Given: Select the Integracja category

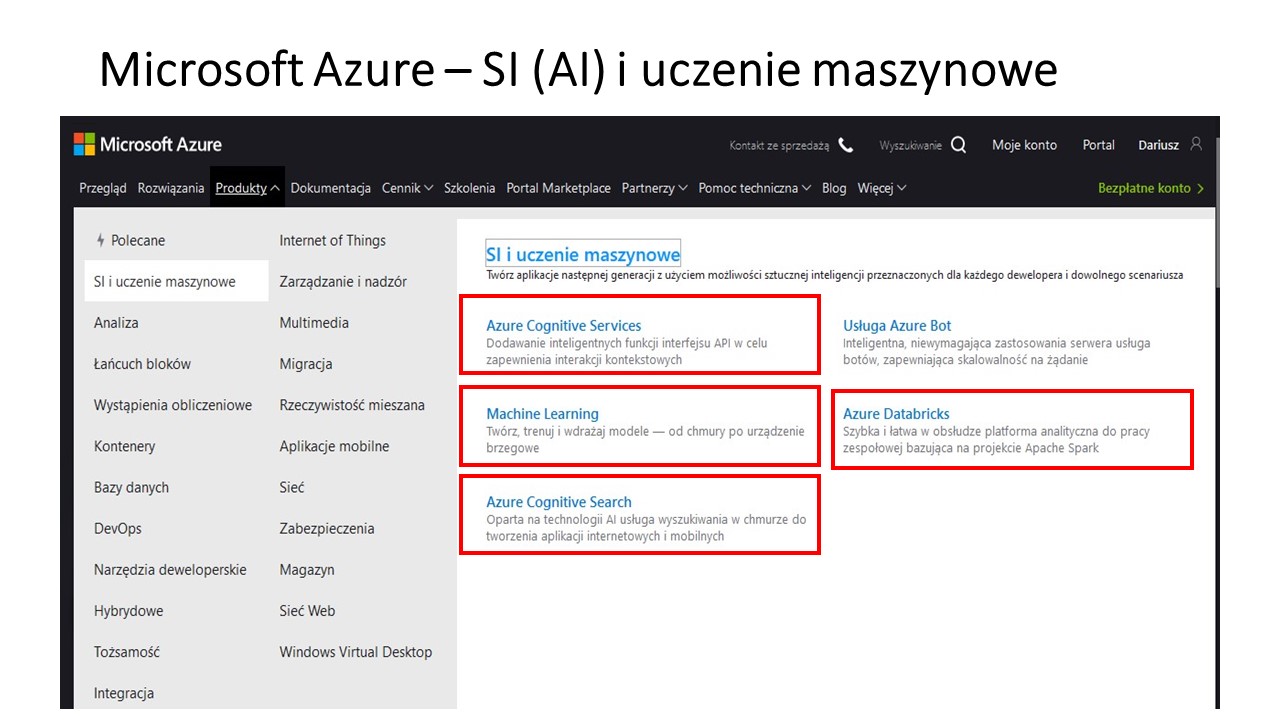Looking at the screenshot, I should pos(124,693).
